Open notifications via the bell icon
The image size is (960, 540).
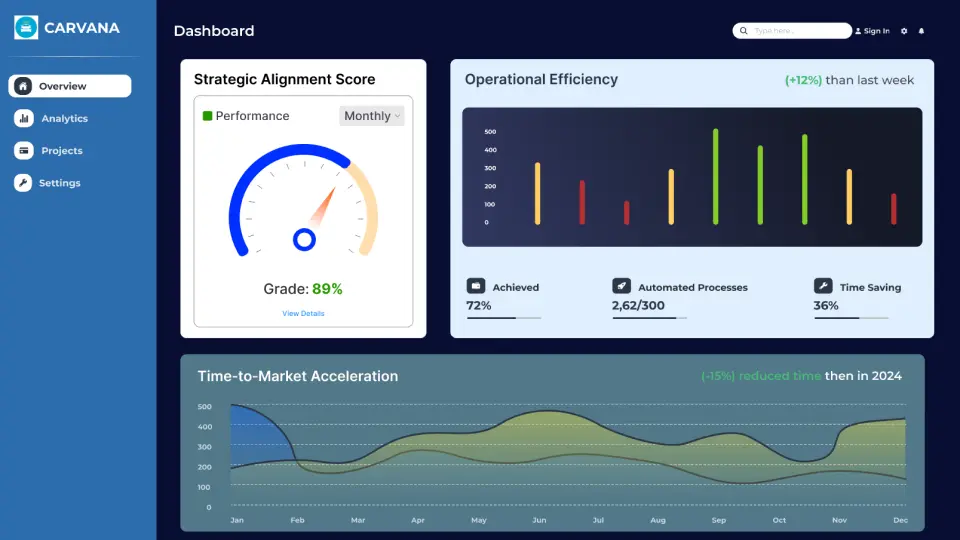click(921, 31)
